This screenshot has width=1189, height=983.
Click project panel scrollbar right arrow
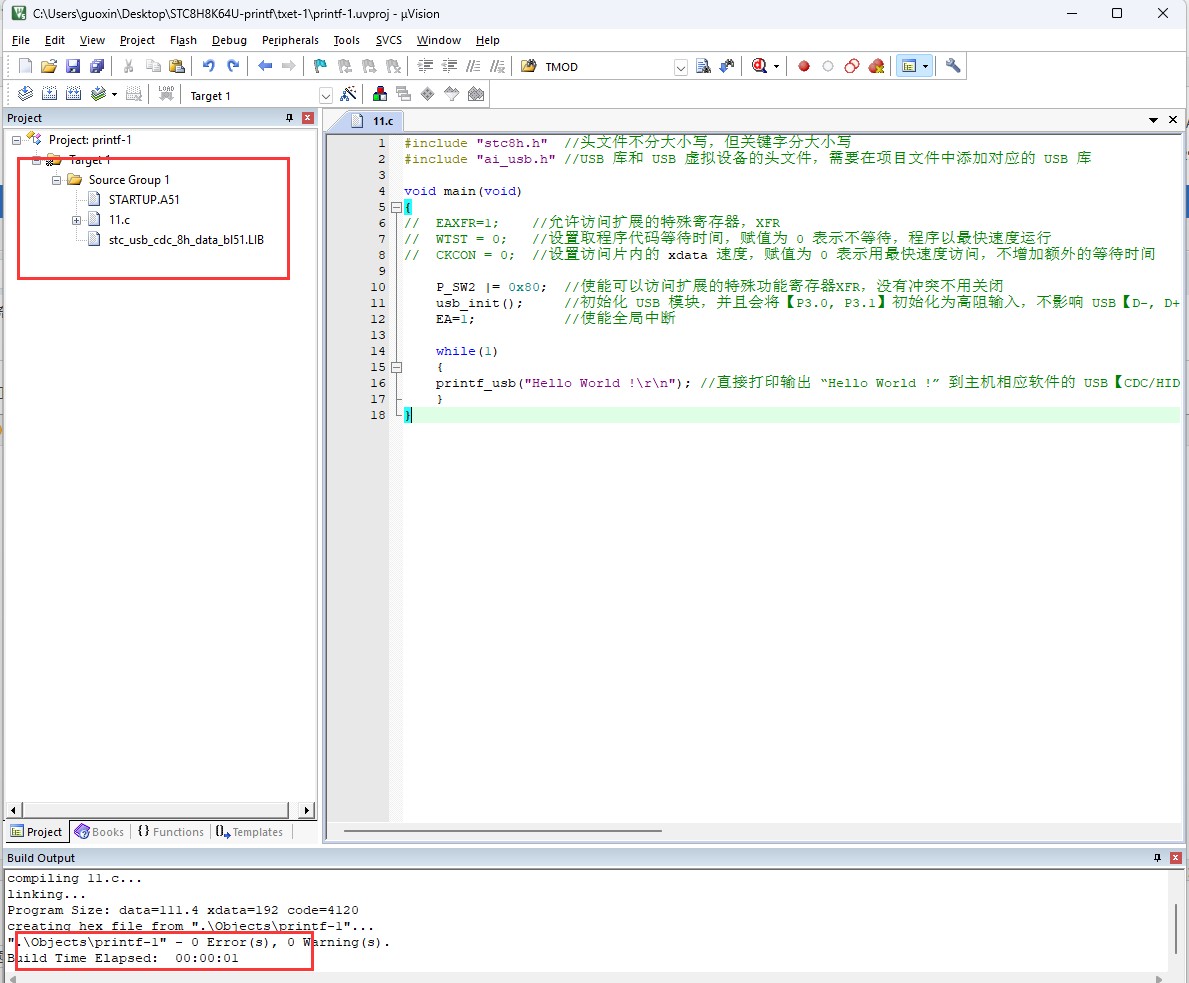click(306, 810)
